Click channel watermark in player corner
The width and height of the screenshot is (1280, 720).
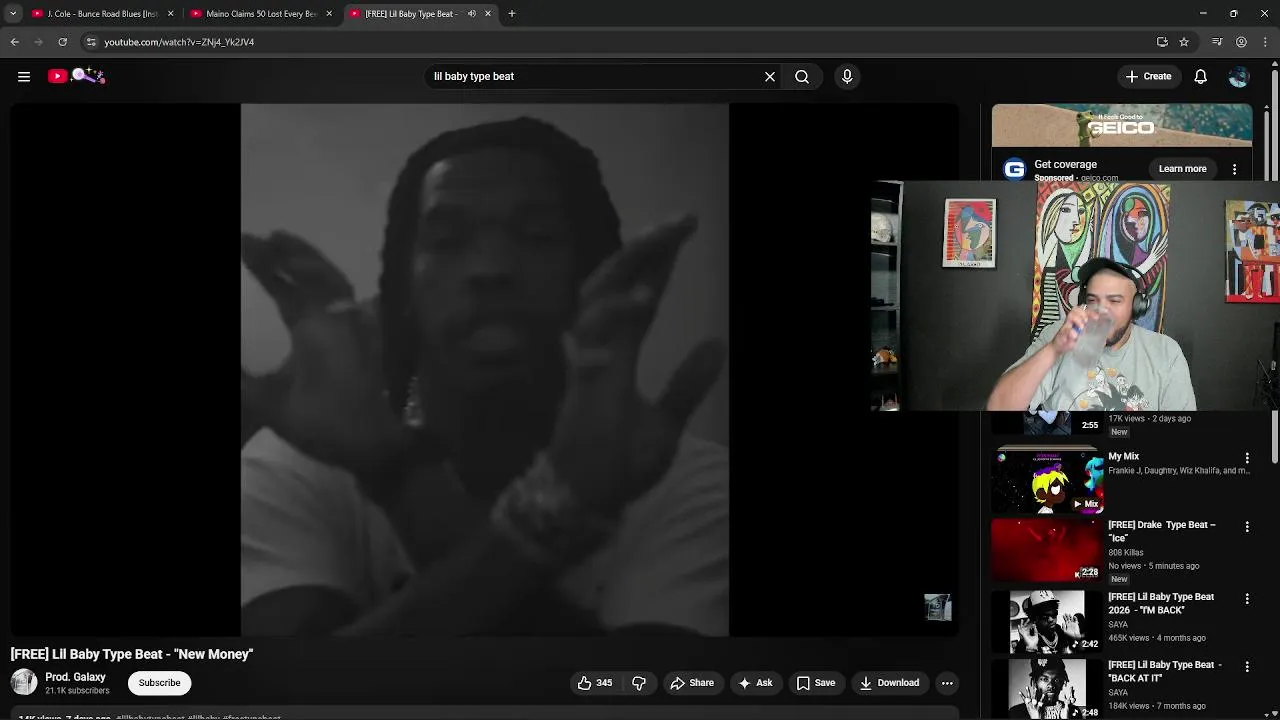point(937,607)
